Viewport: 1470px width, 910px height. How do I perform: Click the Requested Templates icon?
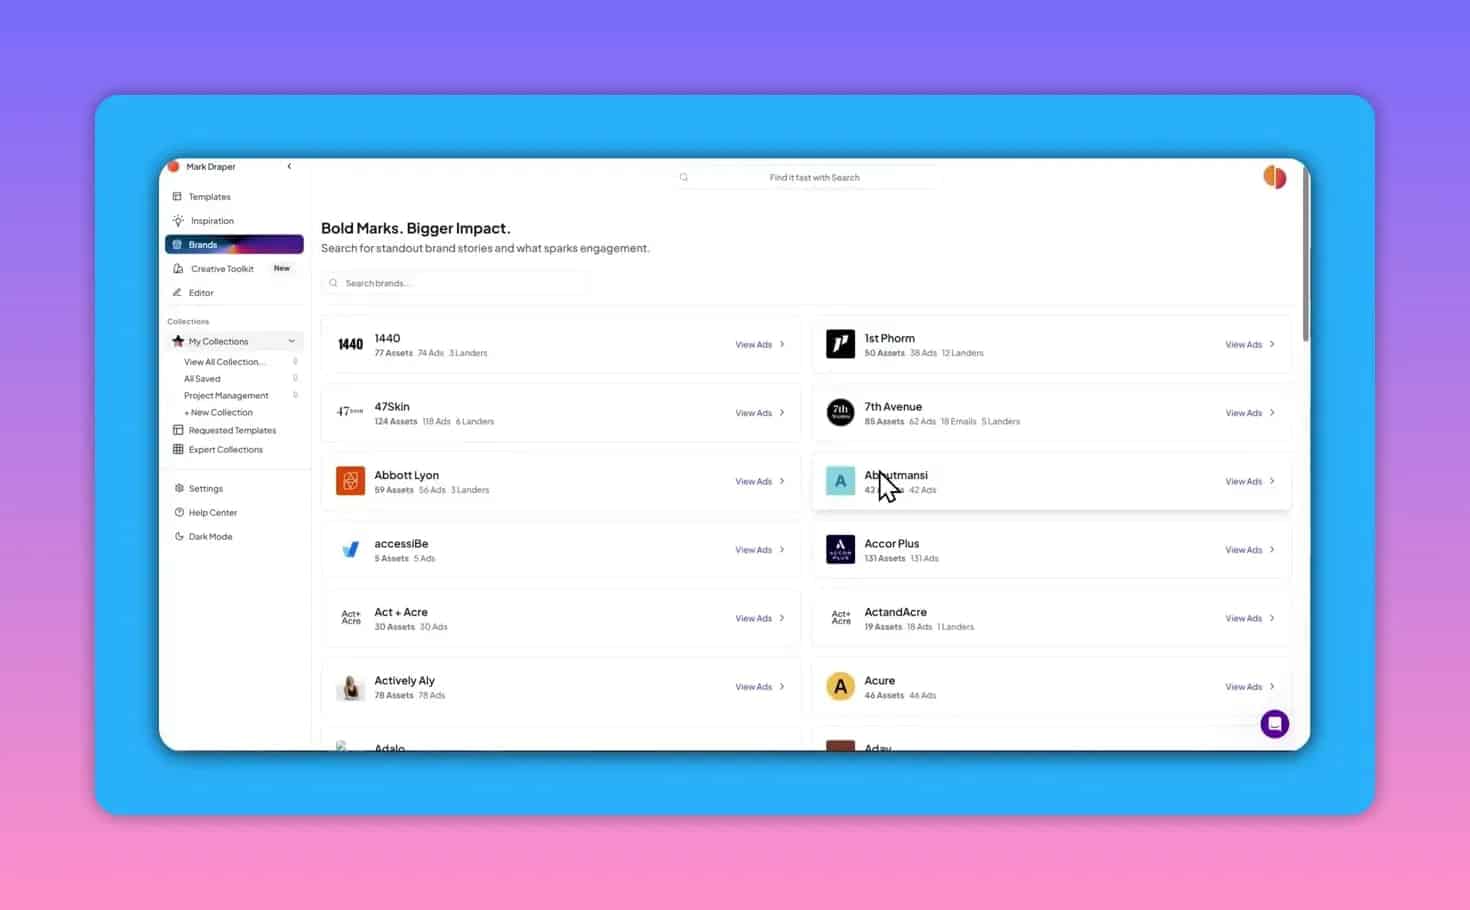tap(178, 431)
